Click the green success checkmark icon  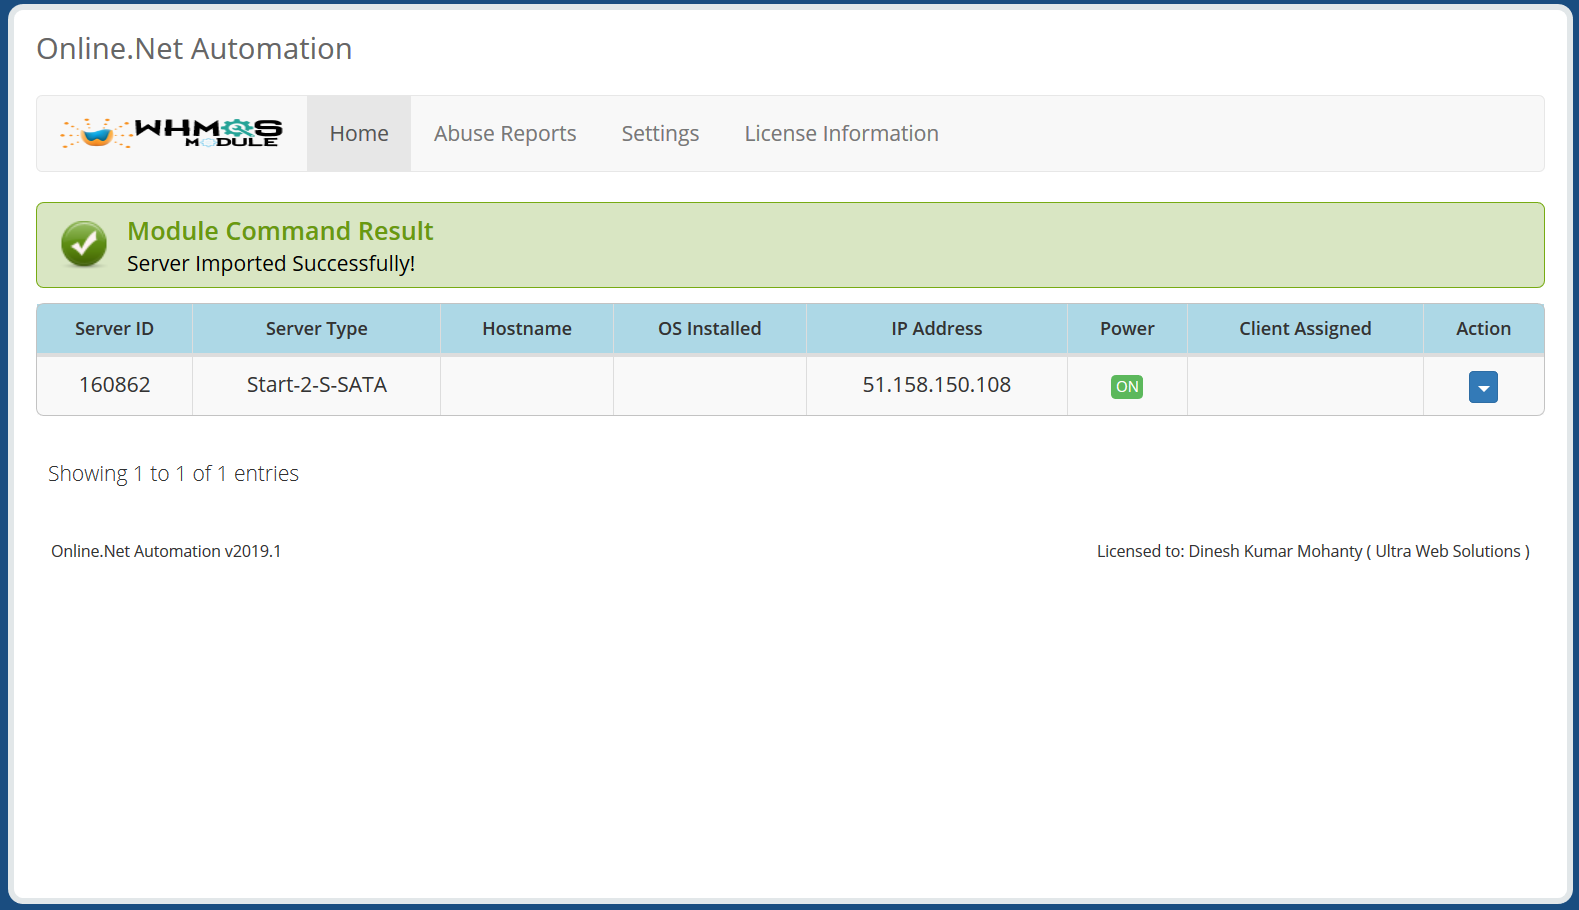pos(84,244)
